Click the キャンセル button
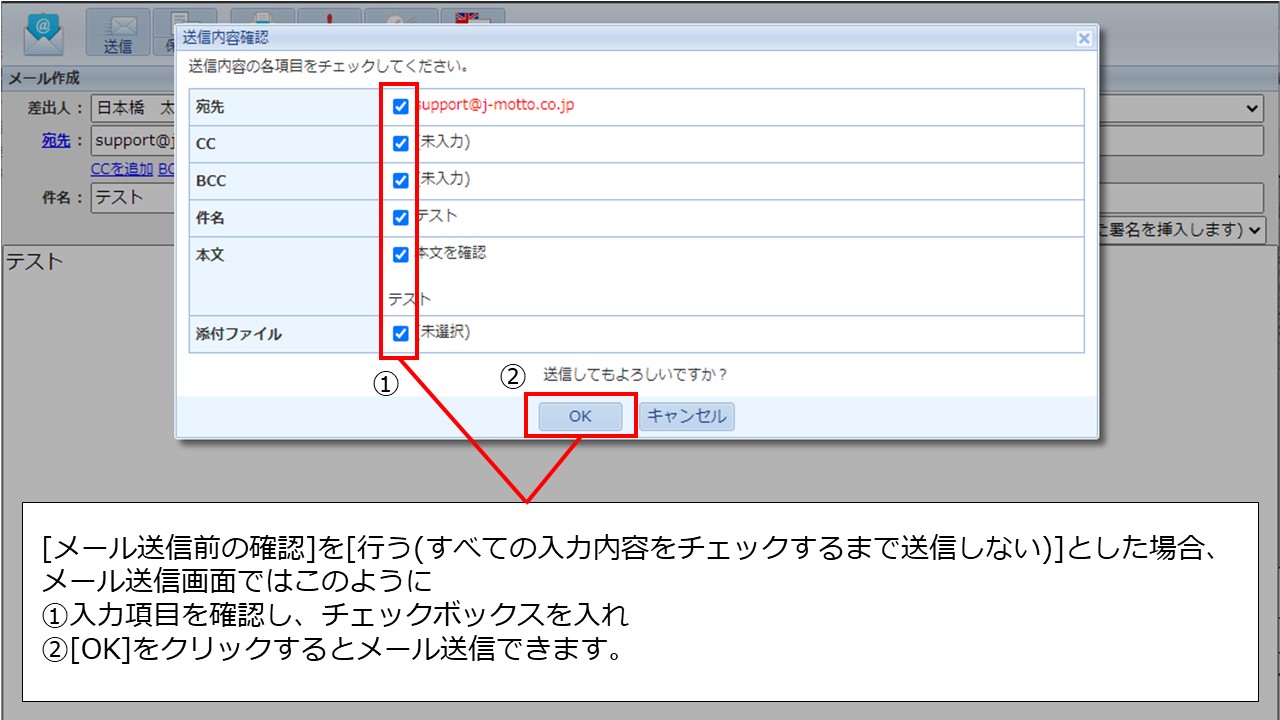The image size is (1280, 720). pyautogui.click(x=687, y=417)
